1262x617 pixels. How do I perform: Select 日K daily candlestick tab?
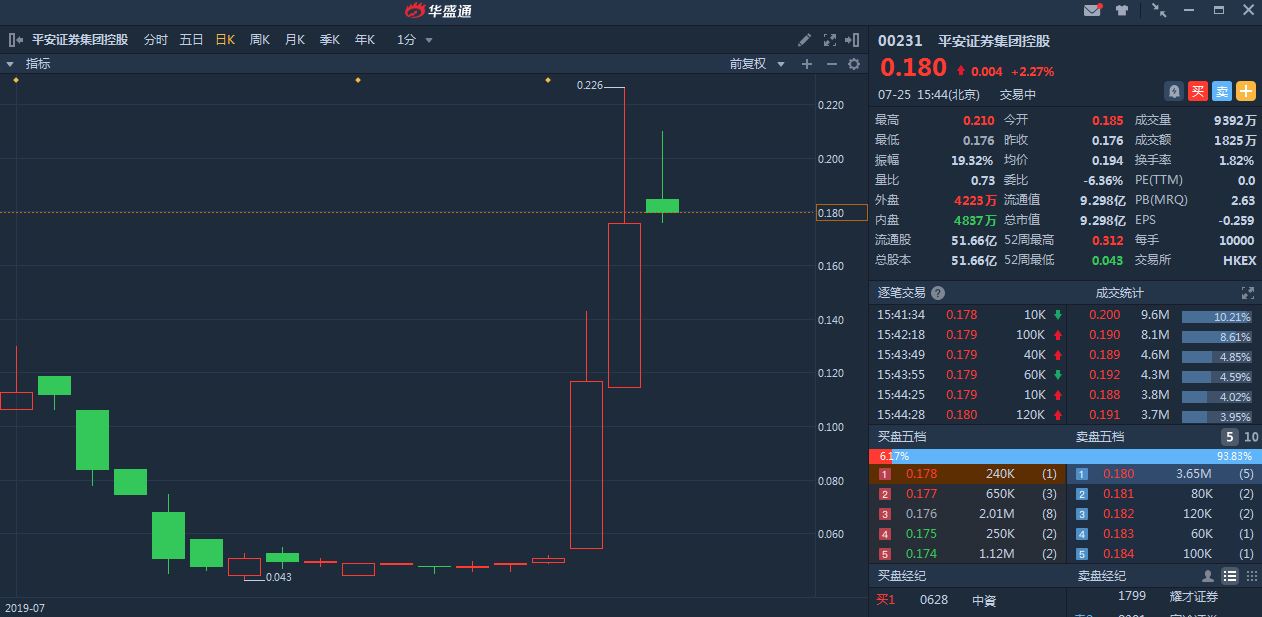[x=225, y=40]
